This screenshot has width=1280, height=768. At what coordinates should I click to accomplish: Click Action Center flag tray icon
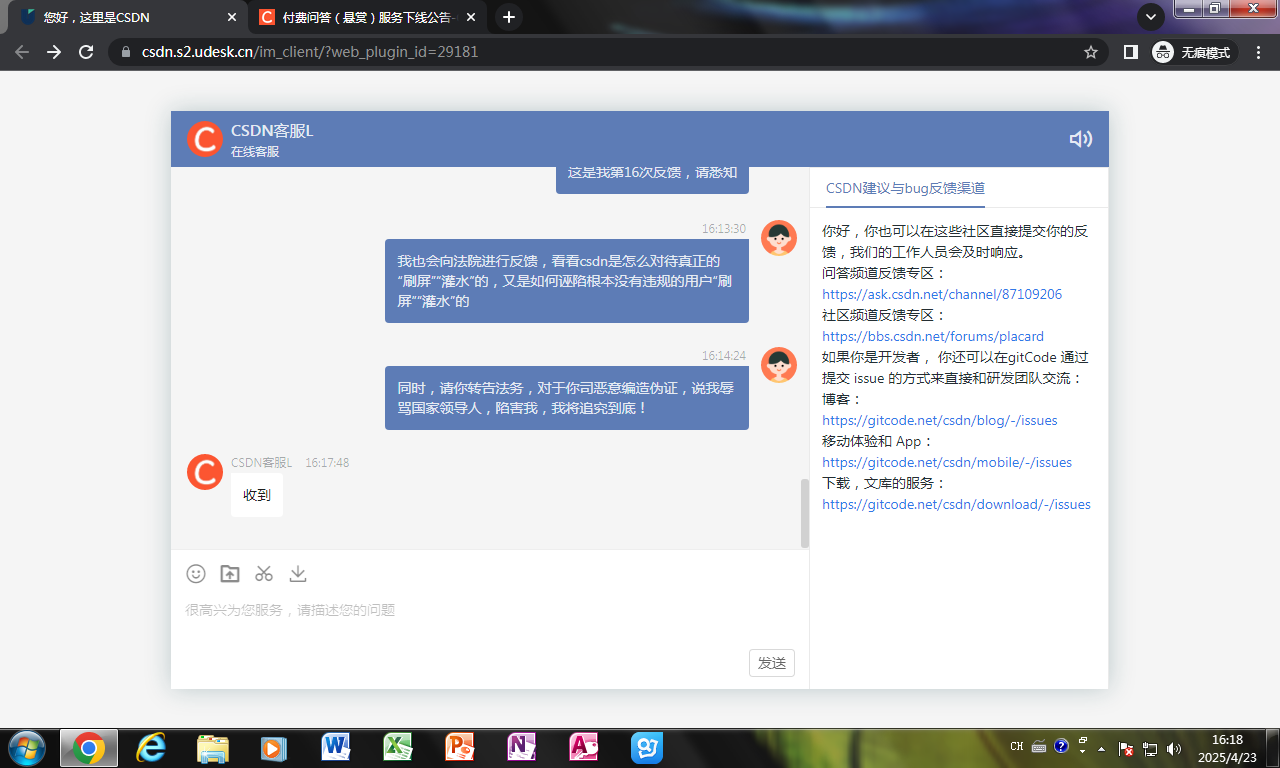click(1126, 748)
